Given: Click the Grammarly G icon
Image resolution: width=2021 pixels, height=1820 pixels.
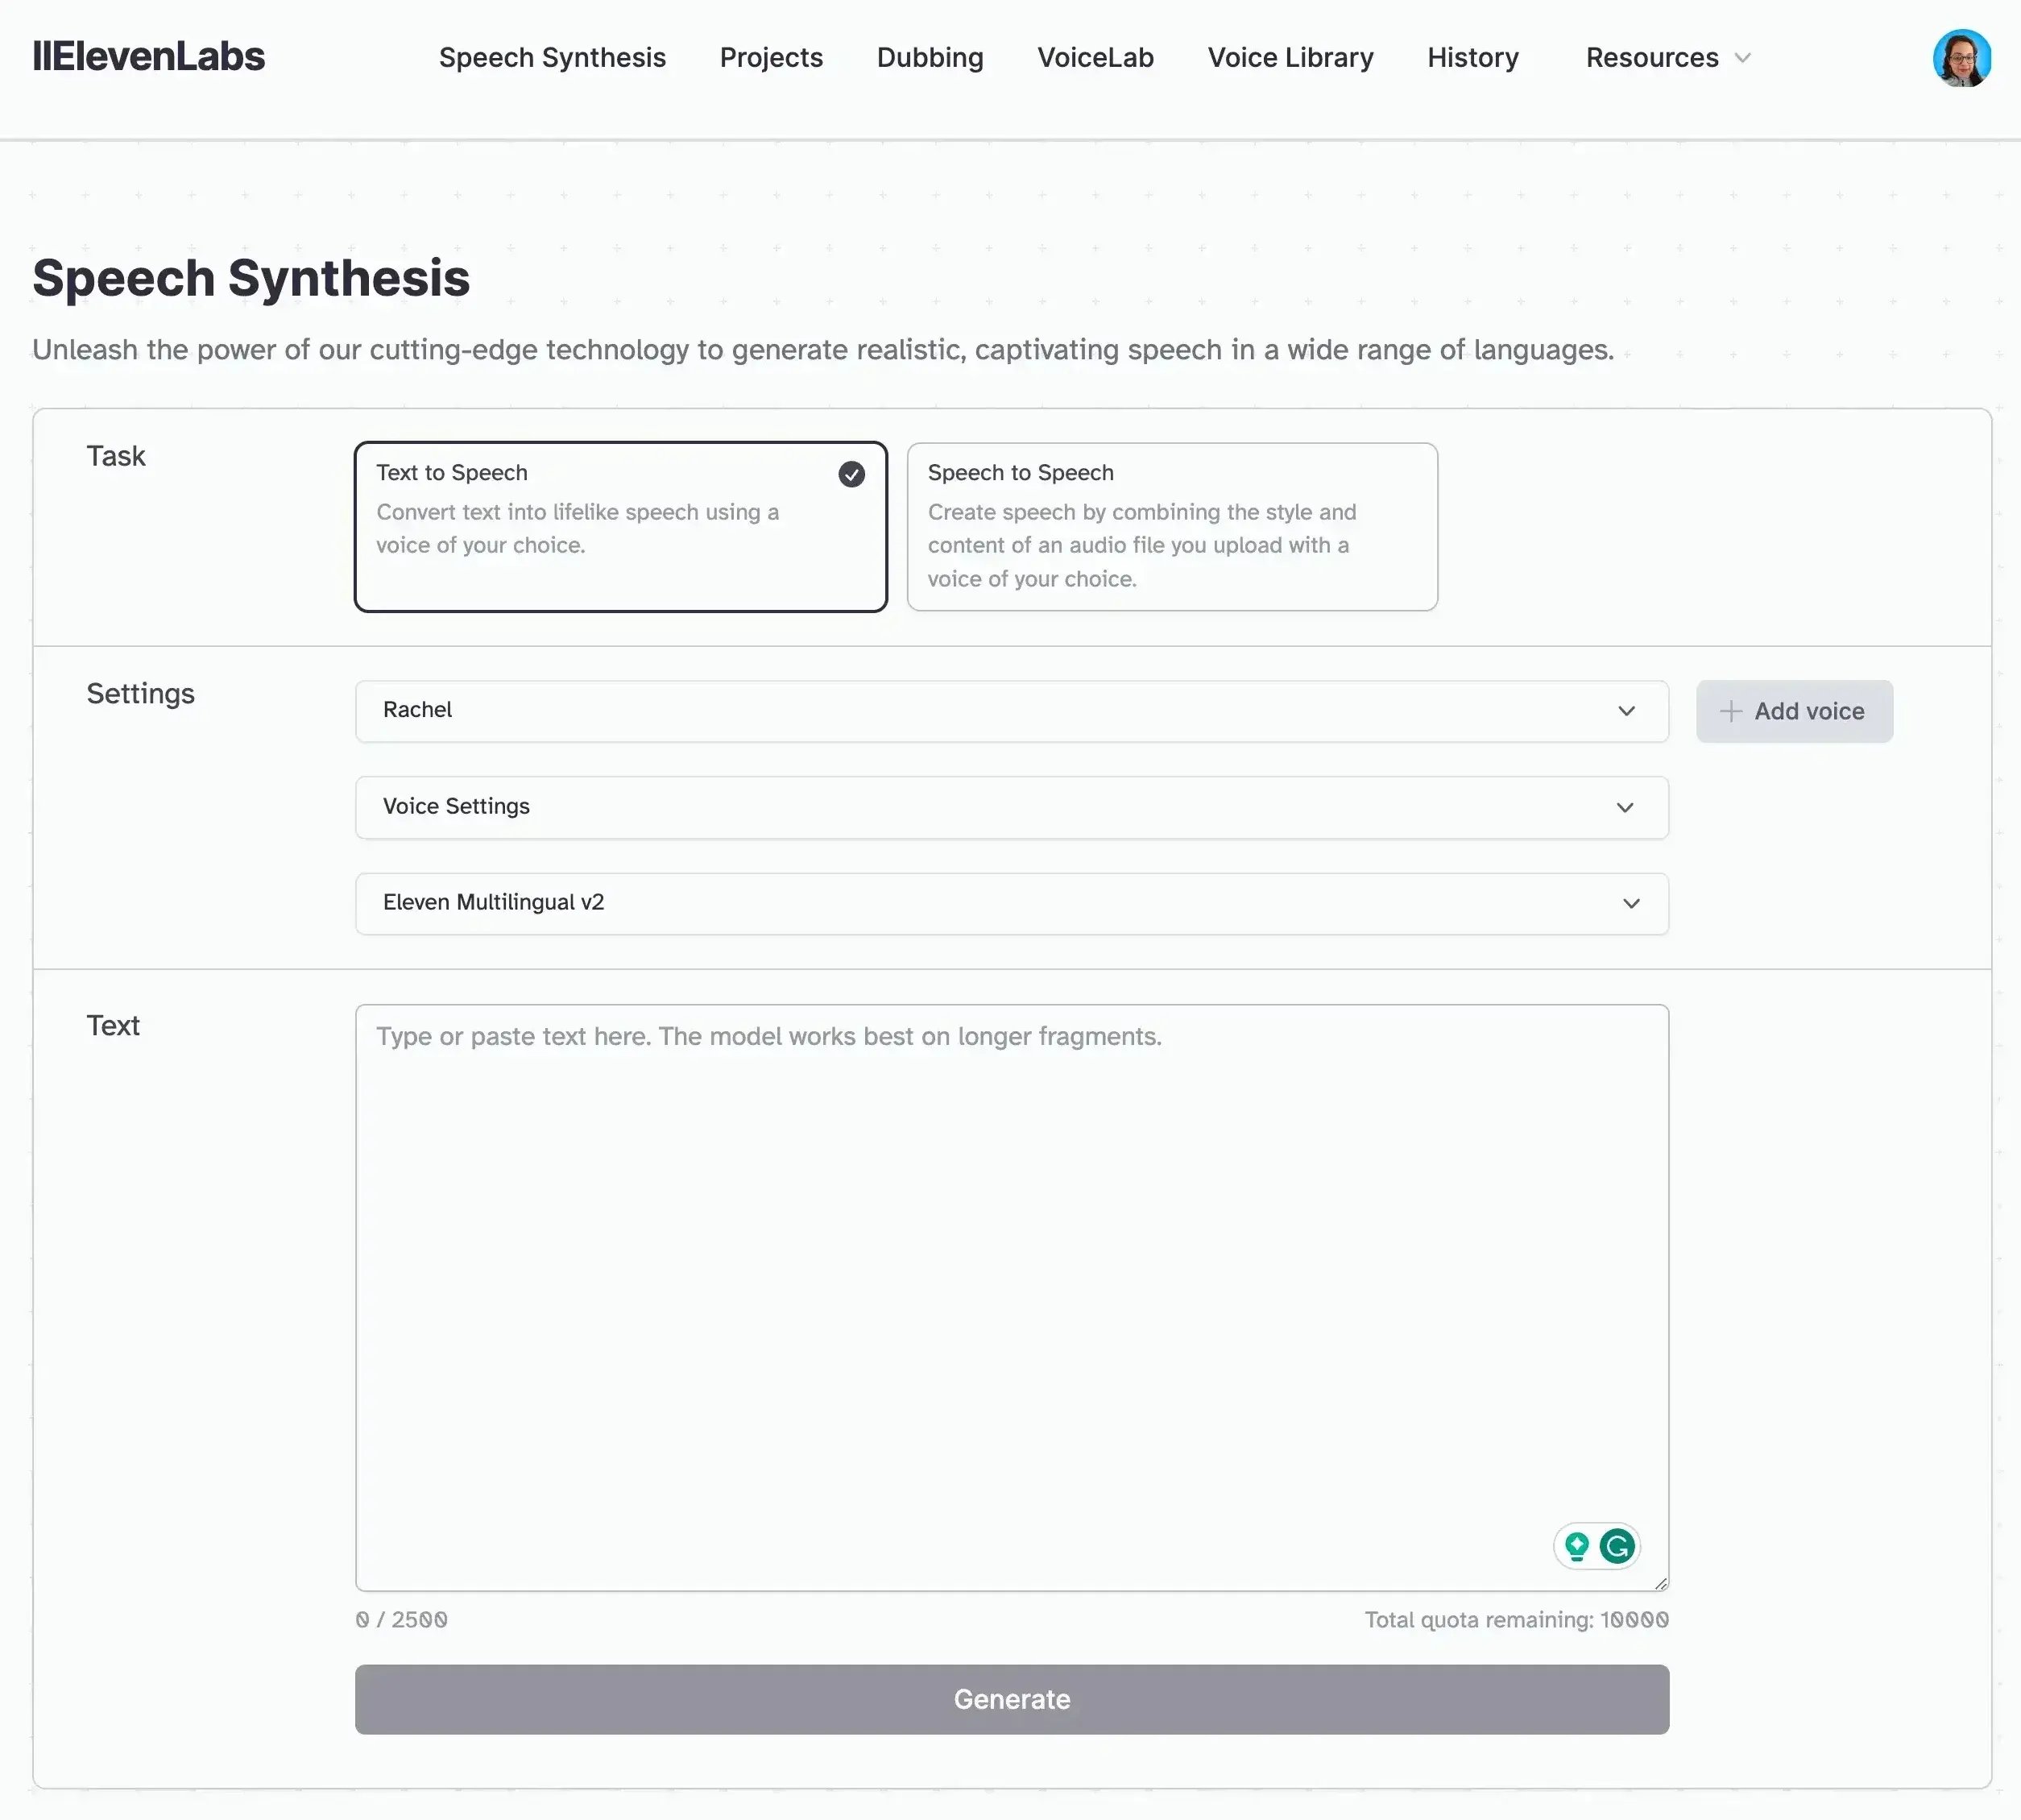Looking at the screenshot, I should (x=1617, y=1546).
